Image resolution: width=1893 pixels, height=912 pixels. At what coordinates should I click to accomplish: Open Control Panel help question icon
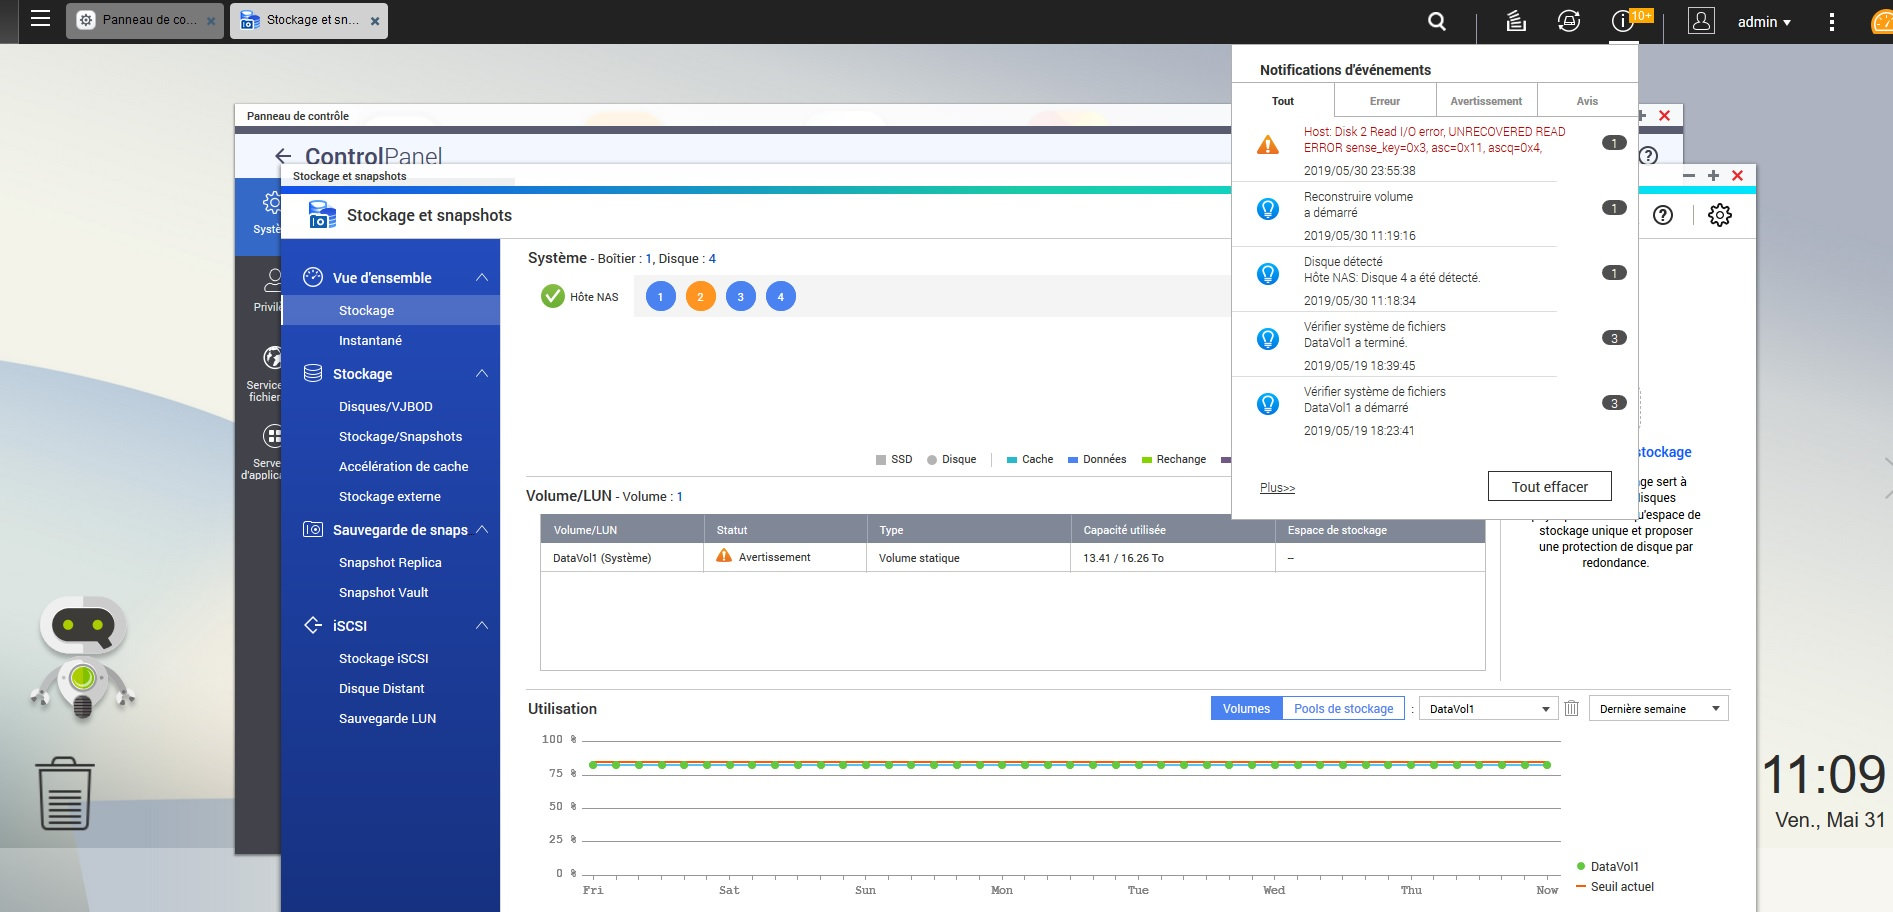[x=1648, y=155]
